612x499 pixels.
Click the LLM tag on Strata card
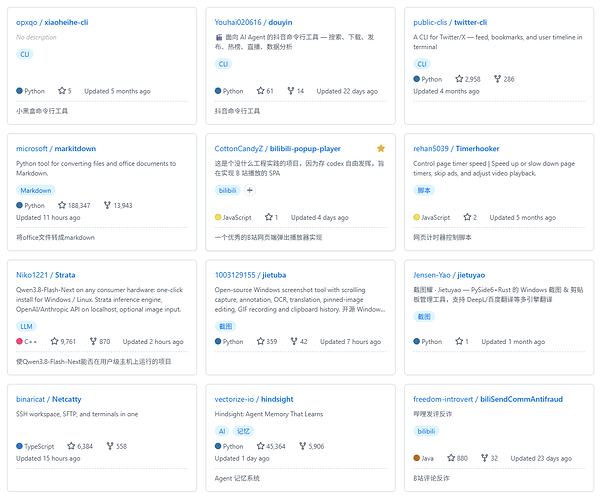(x=26, y=326)
